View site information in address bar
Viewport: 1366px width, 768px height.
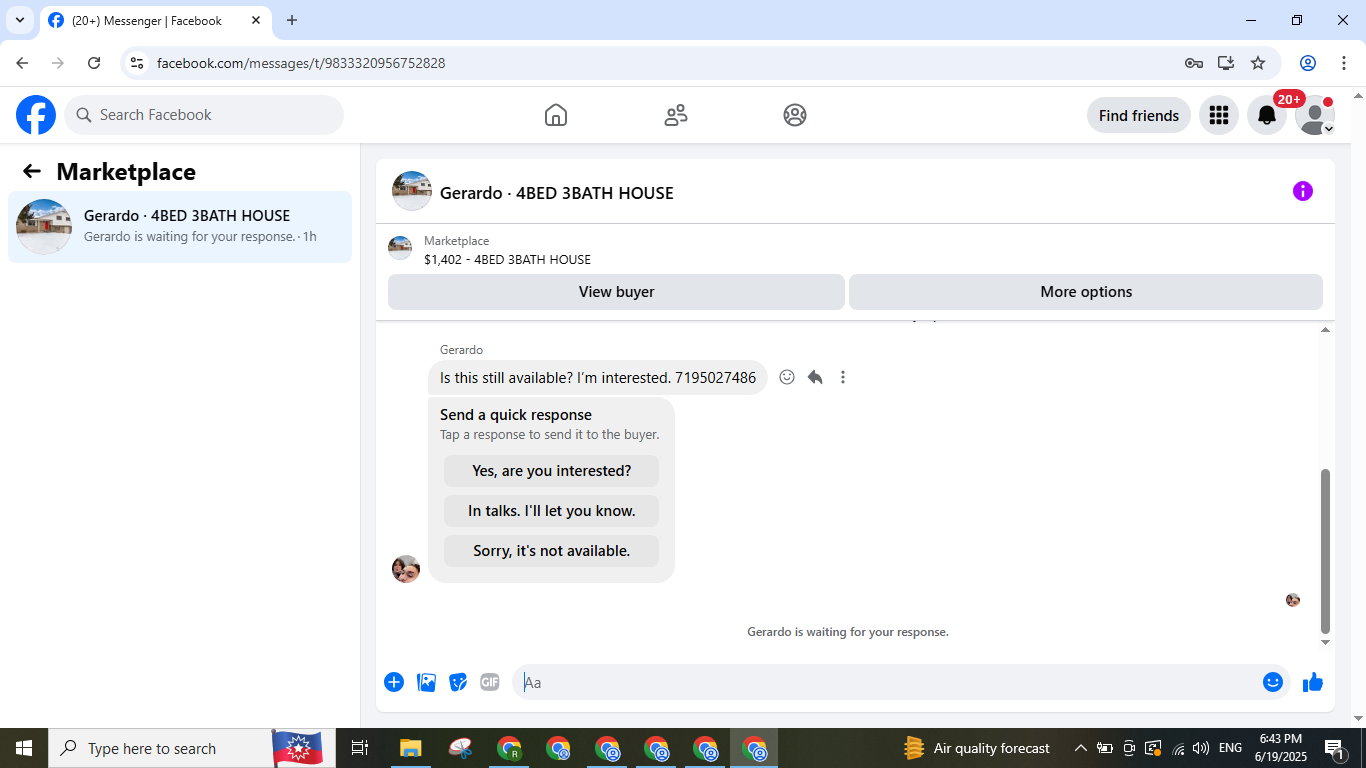[x=138, y=63]
